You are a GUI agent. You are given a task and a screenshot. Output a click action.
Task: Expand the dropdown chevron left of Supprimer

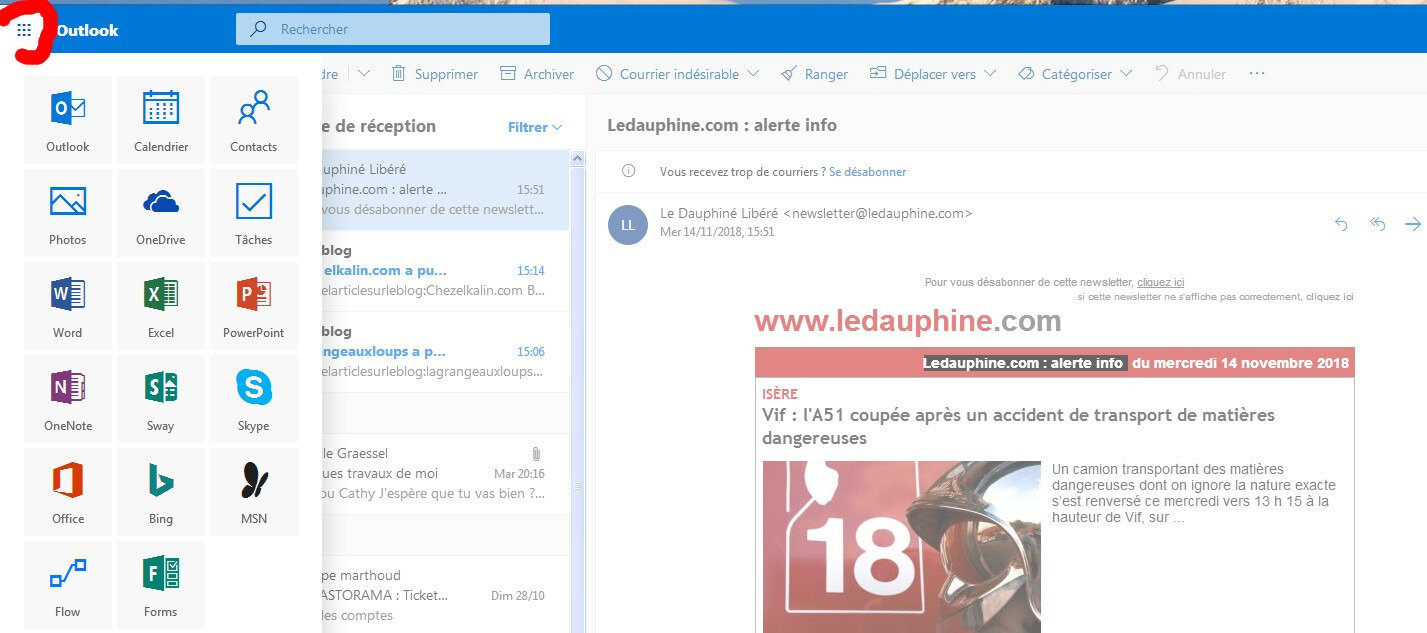(x=364, y=74)
